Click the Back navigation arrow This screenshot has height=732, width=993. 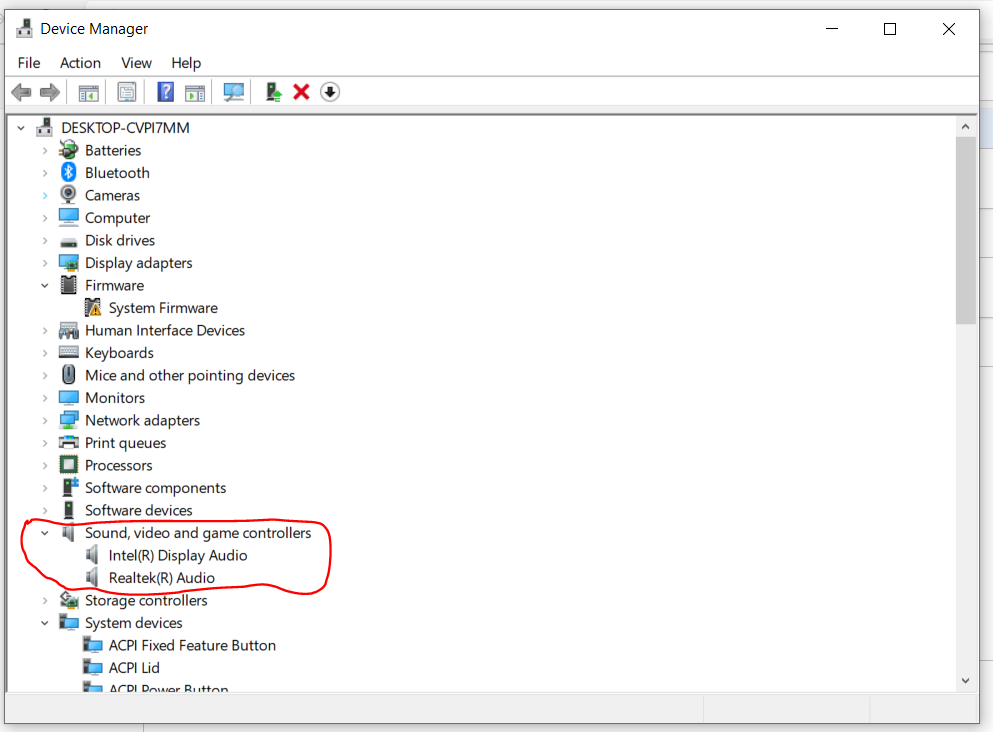[21, 91]
